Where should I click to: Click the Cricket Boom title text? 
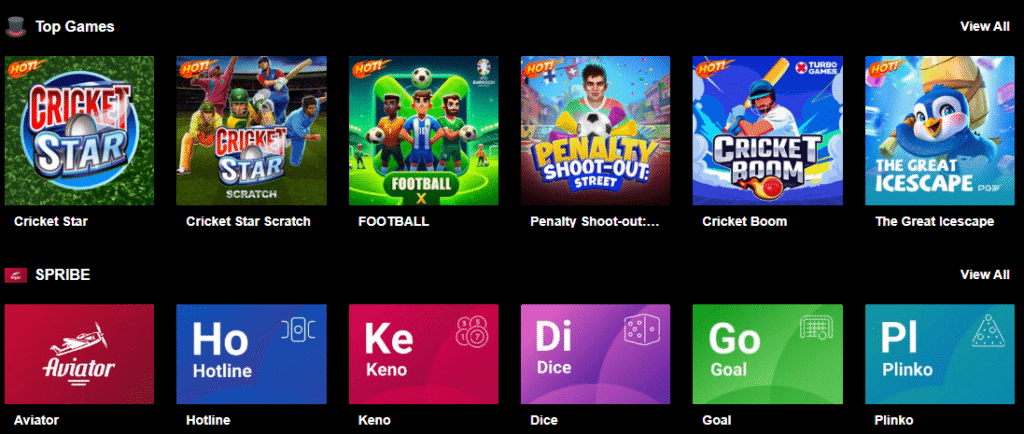tap(744, 222)
